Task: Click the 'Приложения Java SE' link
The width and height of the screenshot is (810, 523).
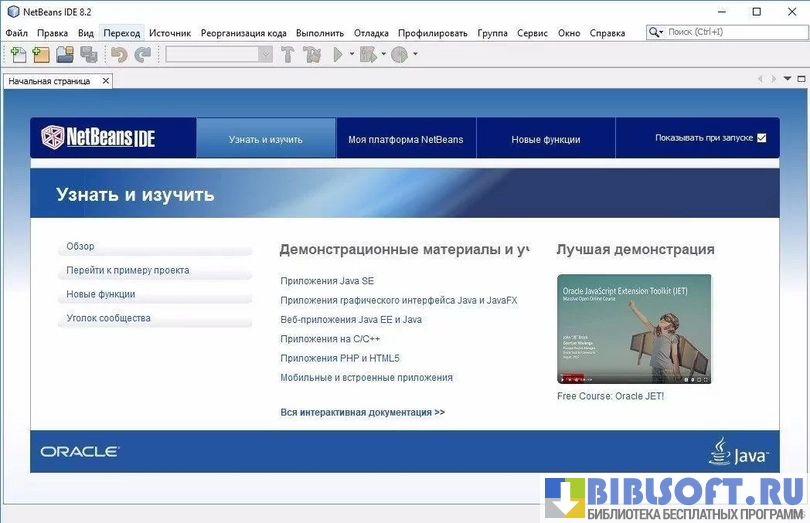Action: tap(327, 282)
